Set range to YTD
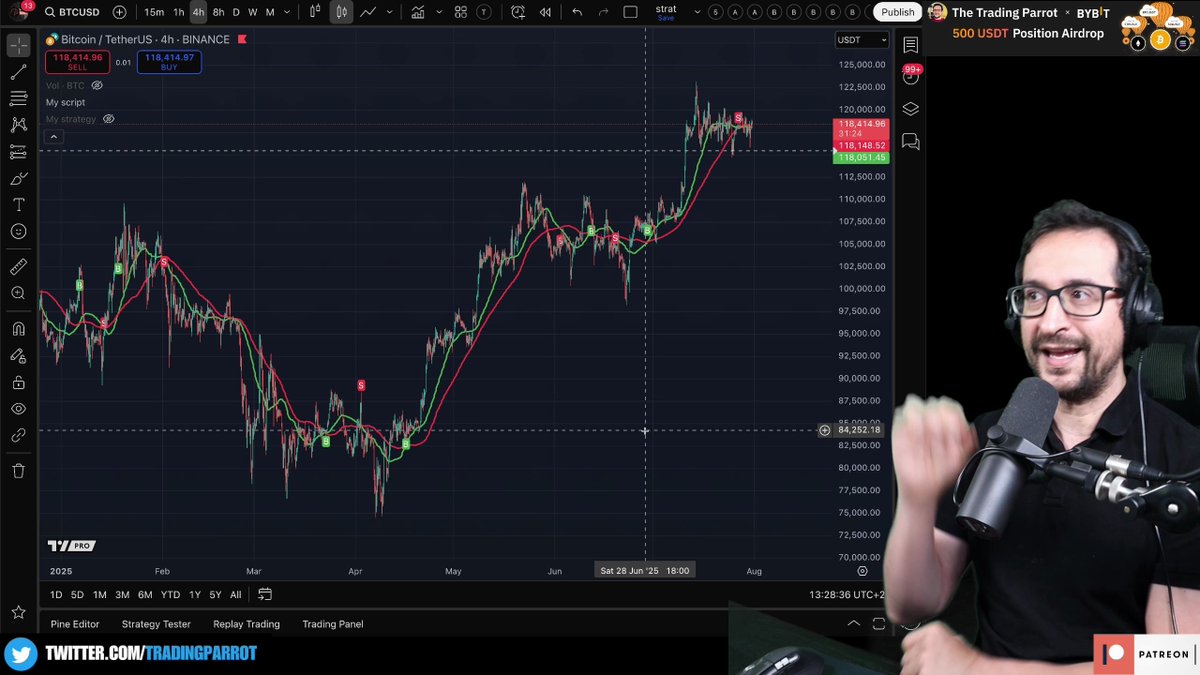Screen dimensions: 1200x675 170,595
